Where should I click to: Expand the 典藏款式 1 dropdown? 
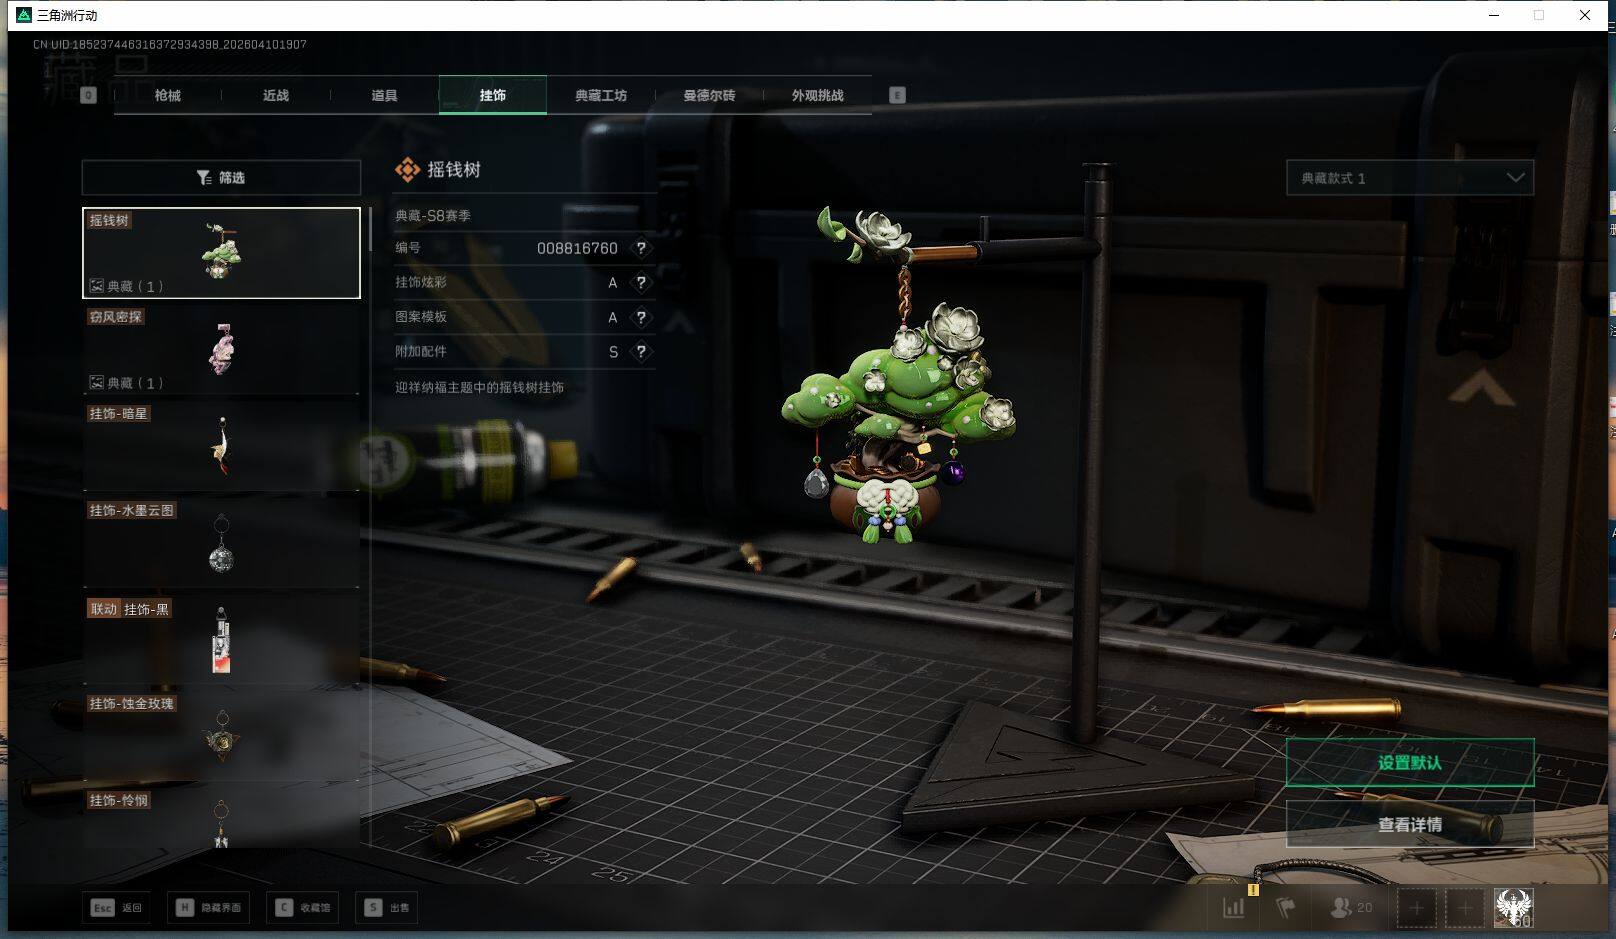pyautogui.click(x=1409, y=178)
